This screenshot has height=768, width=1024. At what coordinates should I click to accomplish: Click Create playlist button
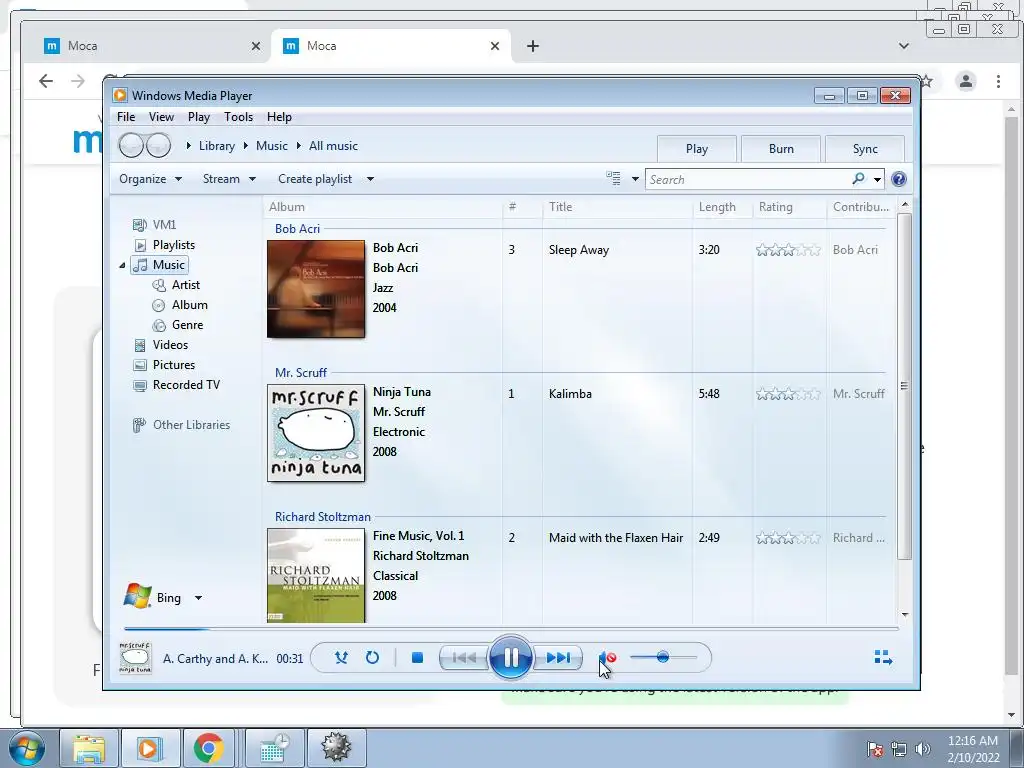click(315, 179)
